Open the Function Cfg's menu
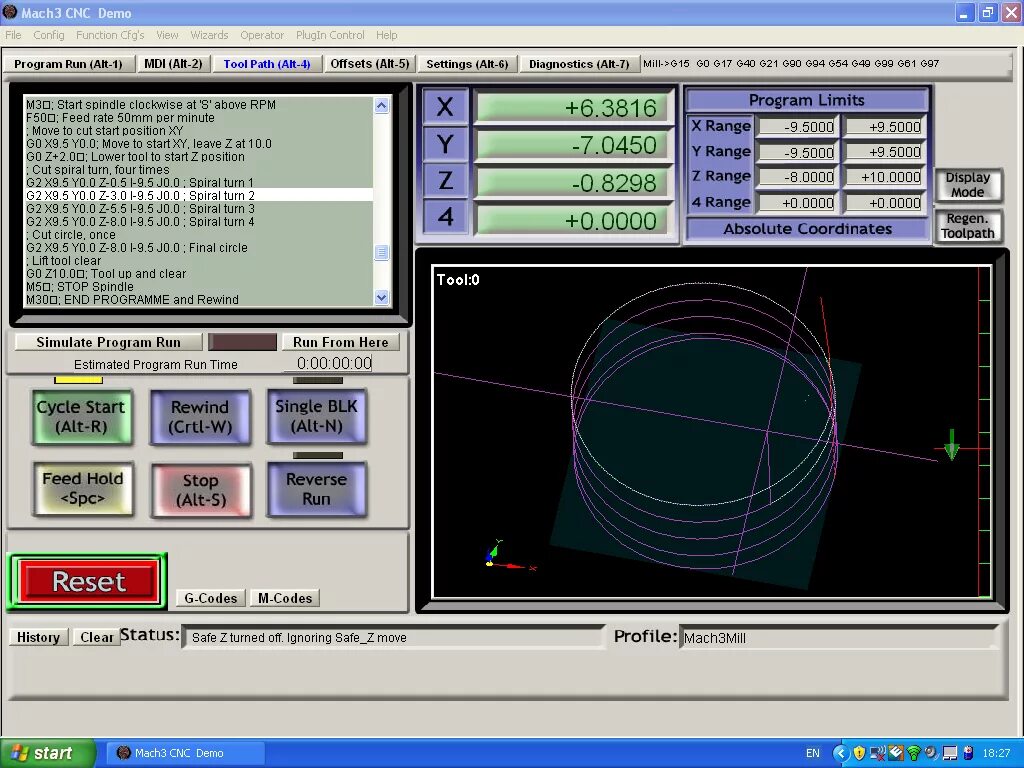1024x768 pixels. click(x=110, y=35)
